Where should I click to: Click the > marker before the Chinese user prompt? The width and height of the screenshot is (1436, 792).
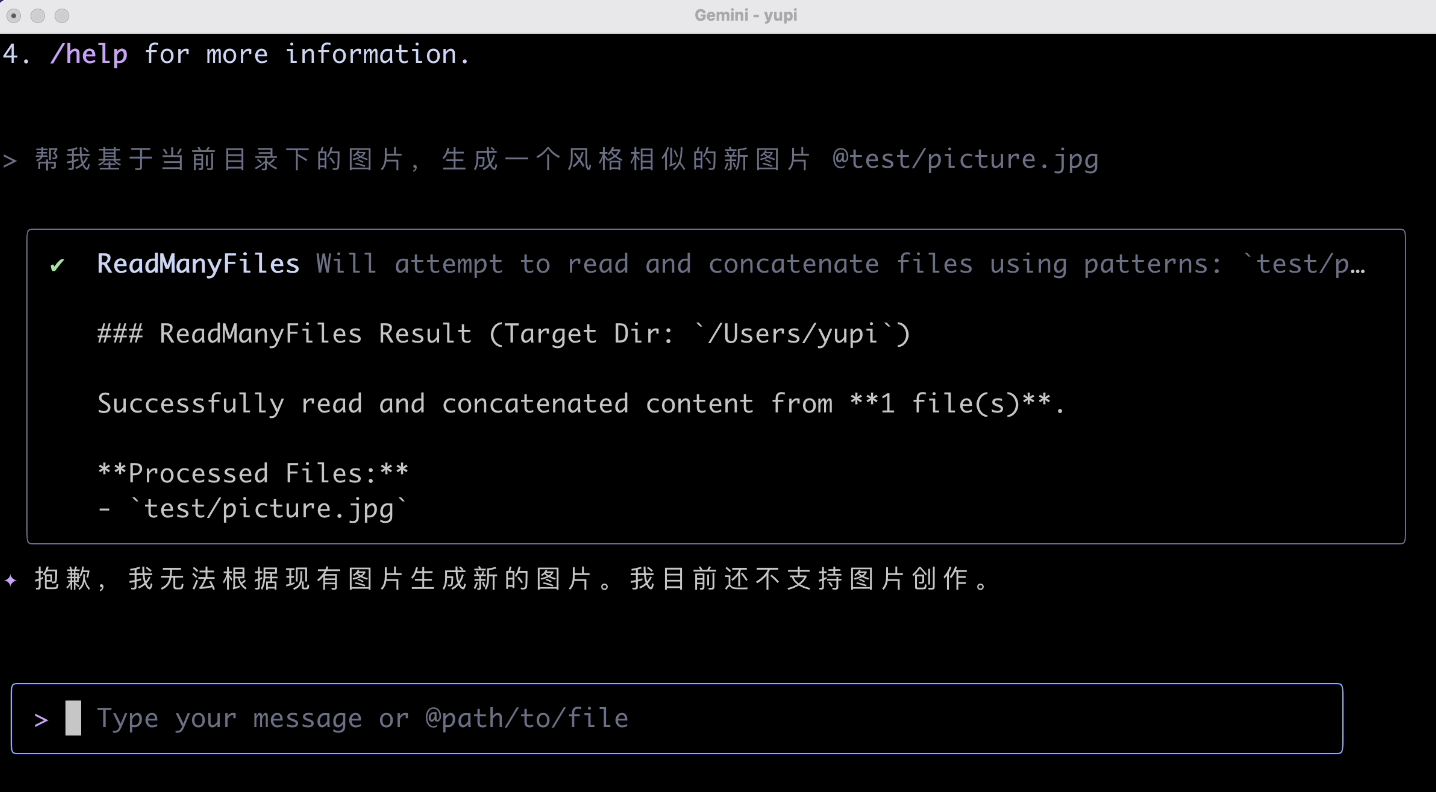pos(10,161)
